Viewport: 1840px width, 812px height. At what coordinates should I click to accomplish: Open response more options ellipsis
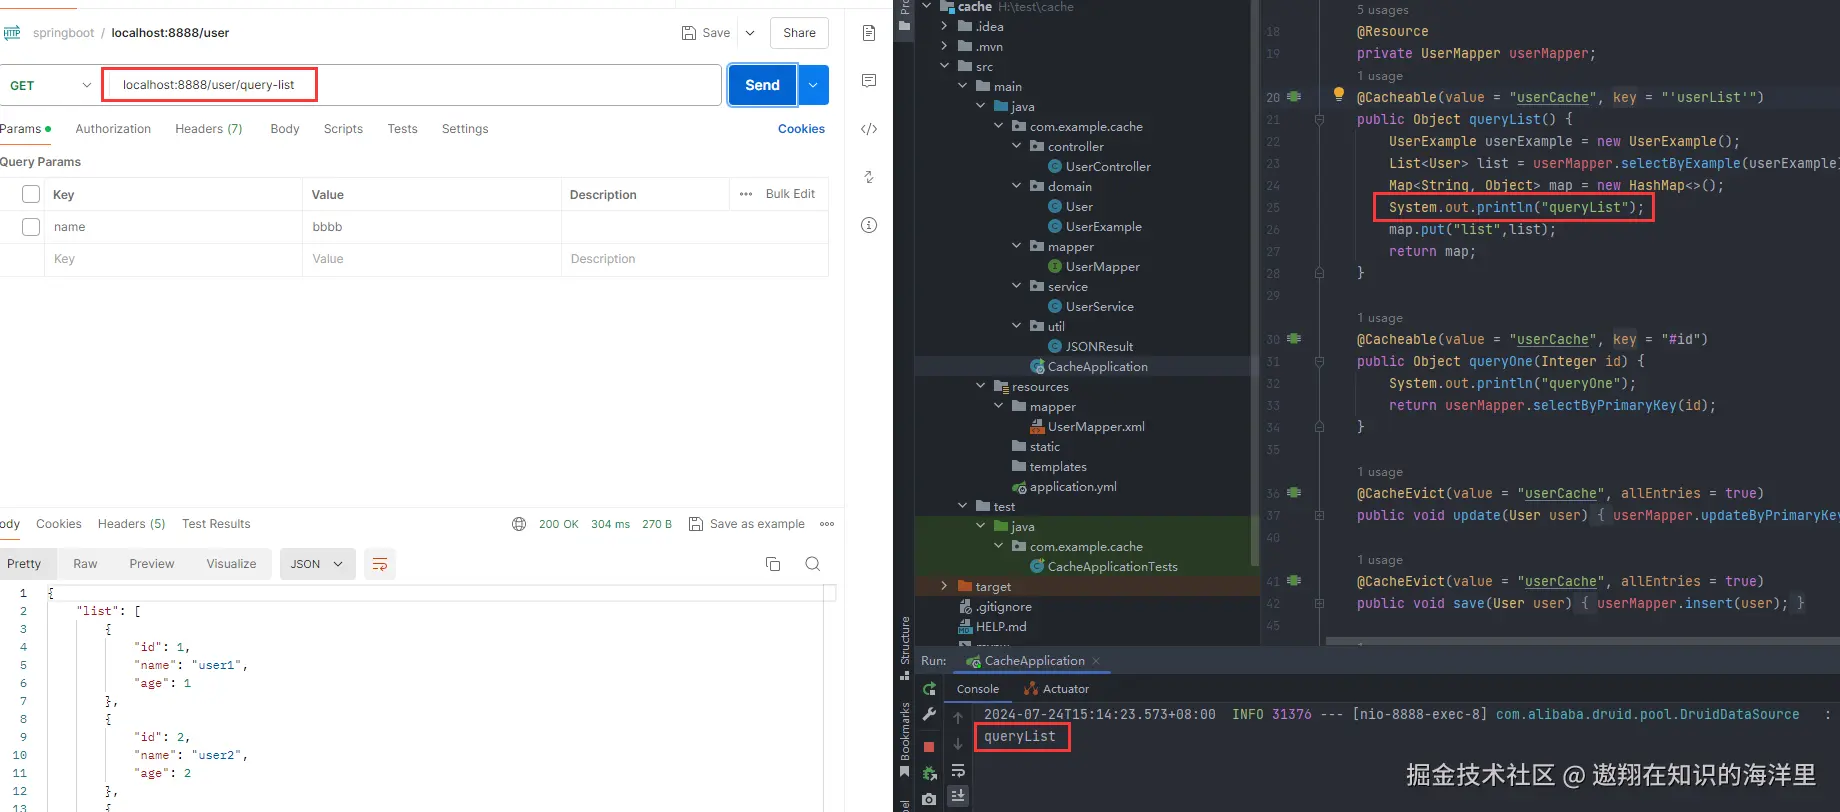827,524
